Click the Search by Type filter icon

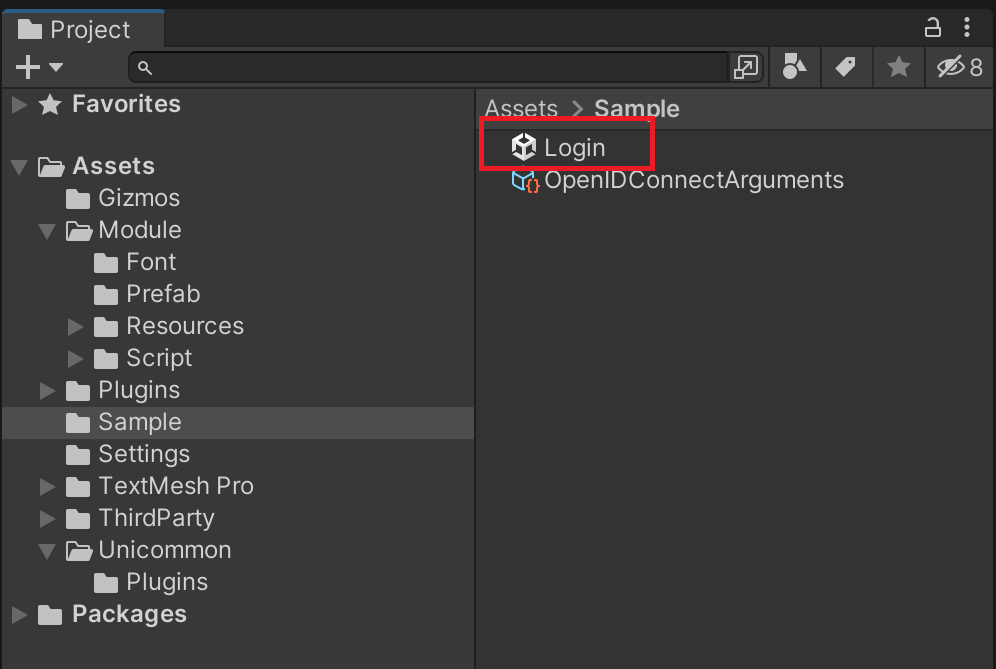(x=795, y=67)
